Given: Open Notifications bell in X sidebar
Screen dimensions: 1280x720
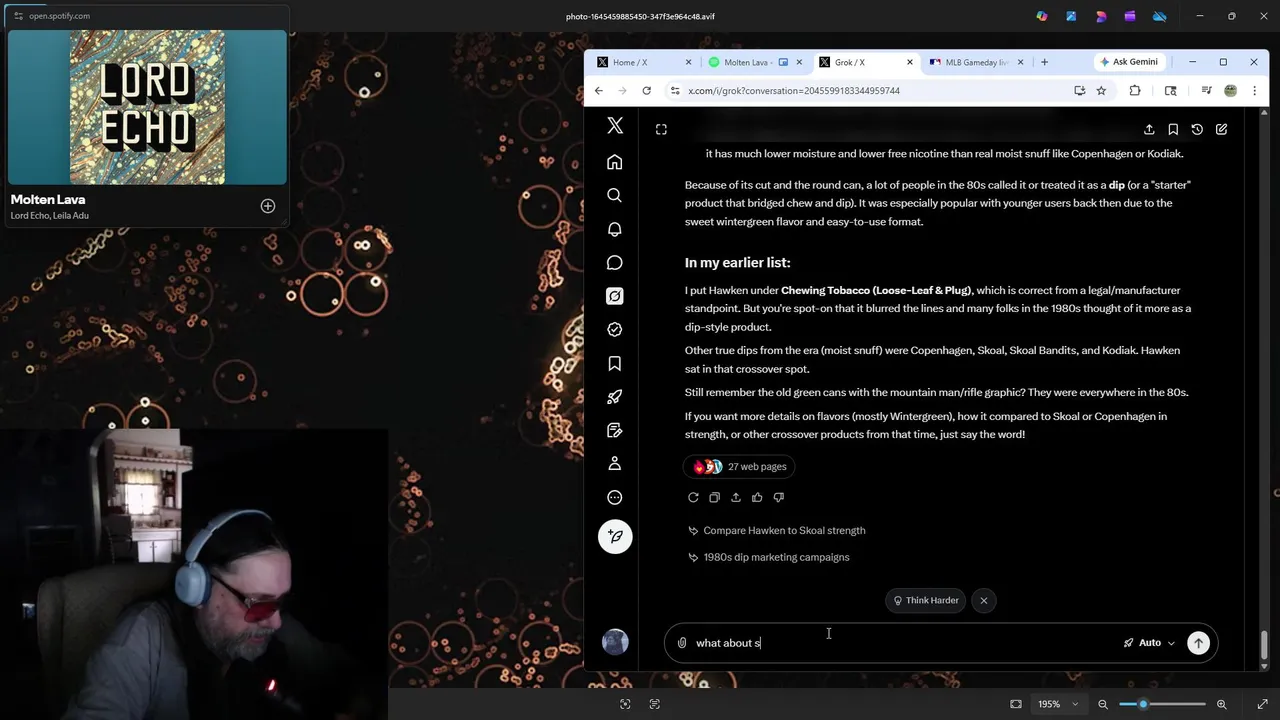Looking at the screenshot, I should (x=615, y=229).
